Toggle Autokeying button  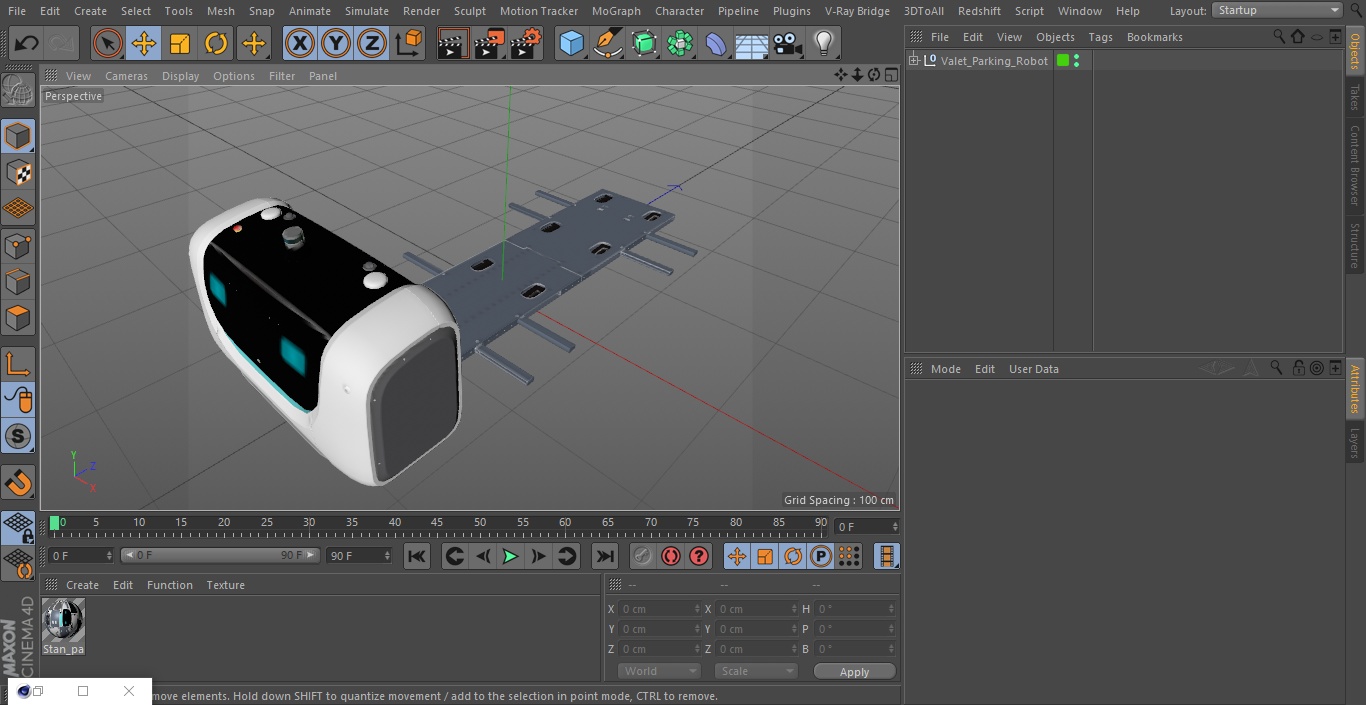pyautogui.click(x=671, y=556)
